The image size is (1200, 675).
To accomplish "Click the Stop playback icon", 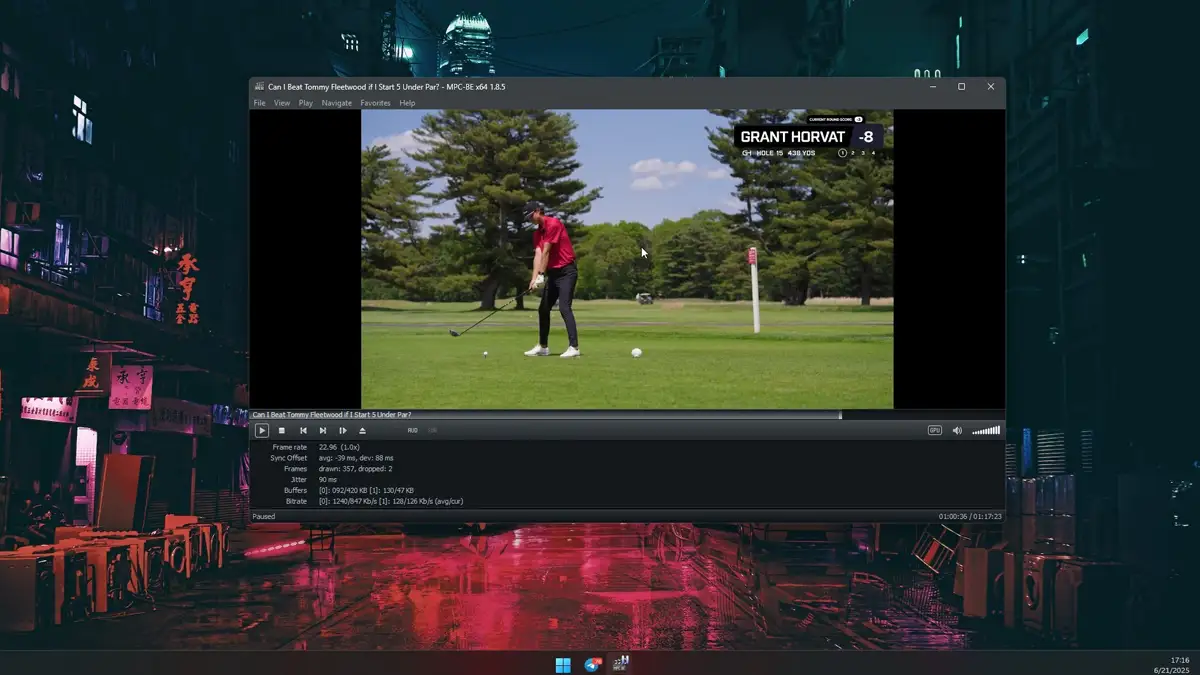I will tap(281, 430).
